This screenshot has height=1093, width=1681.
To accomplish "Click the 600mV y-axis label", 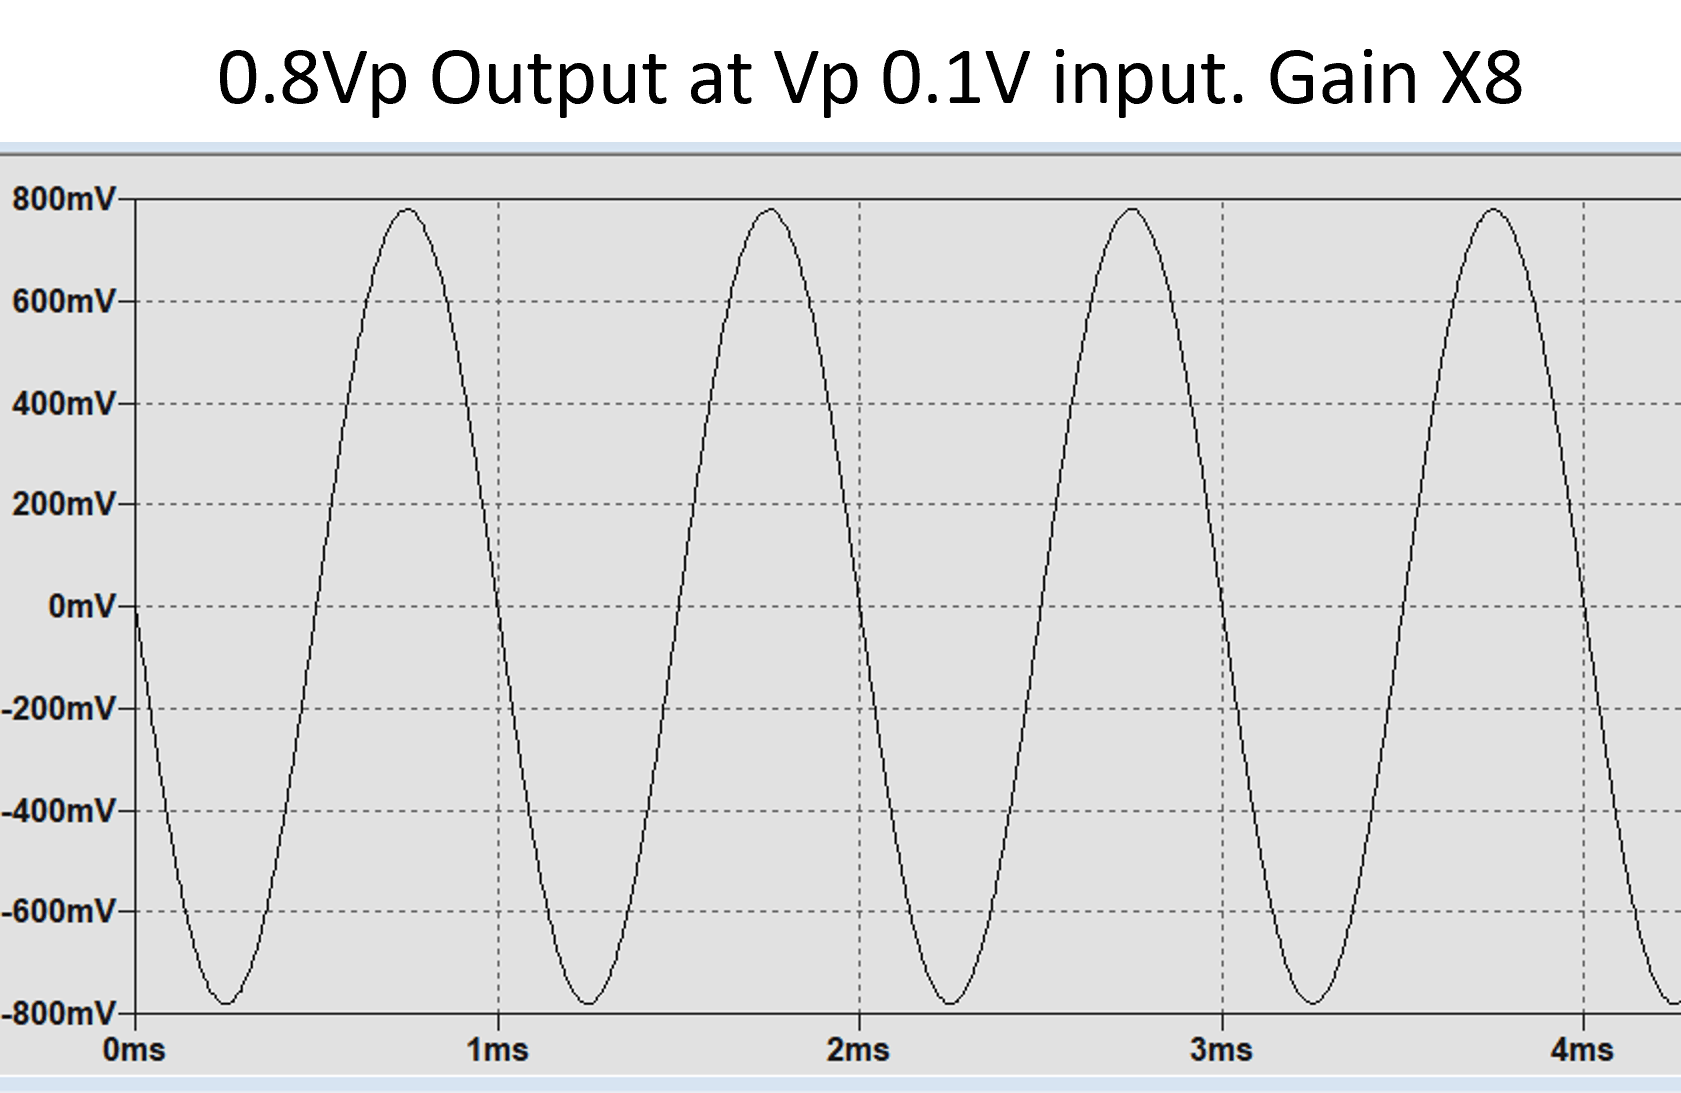I will point(64,301).
